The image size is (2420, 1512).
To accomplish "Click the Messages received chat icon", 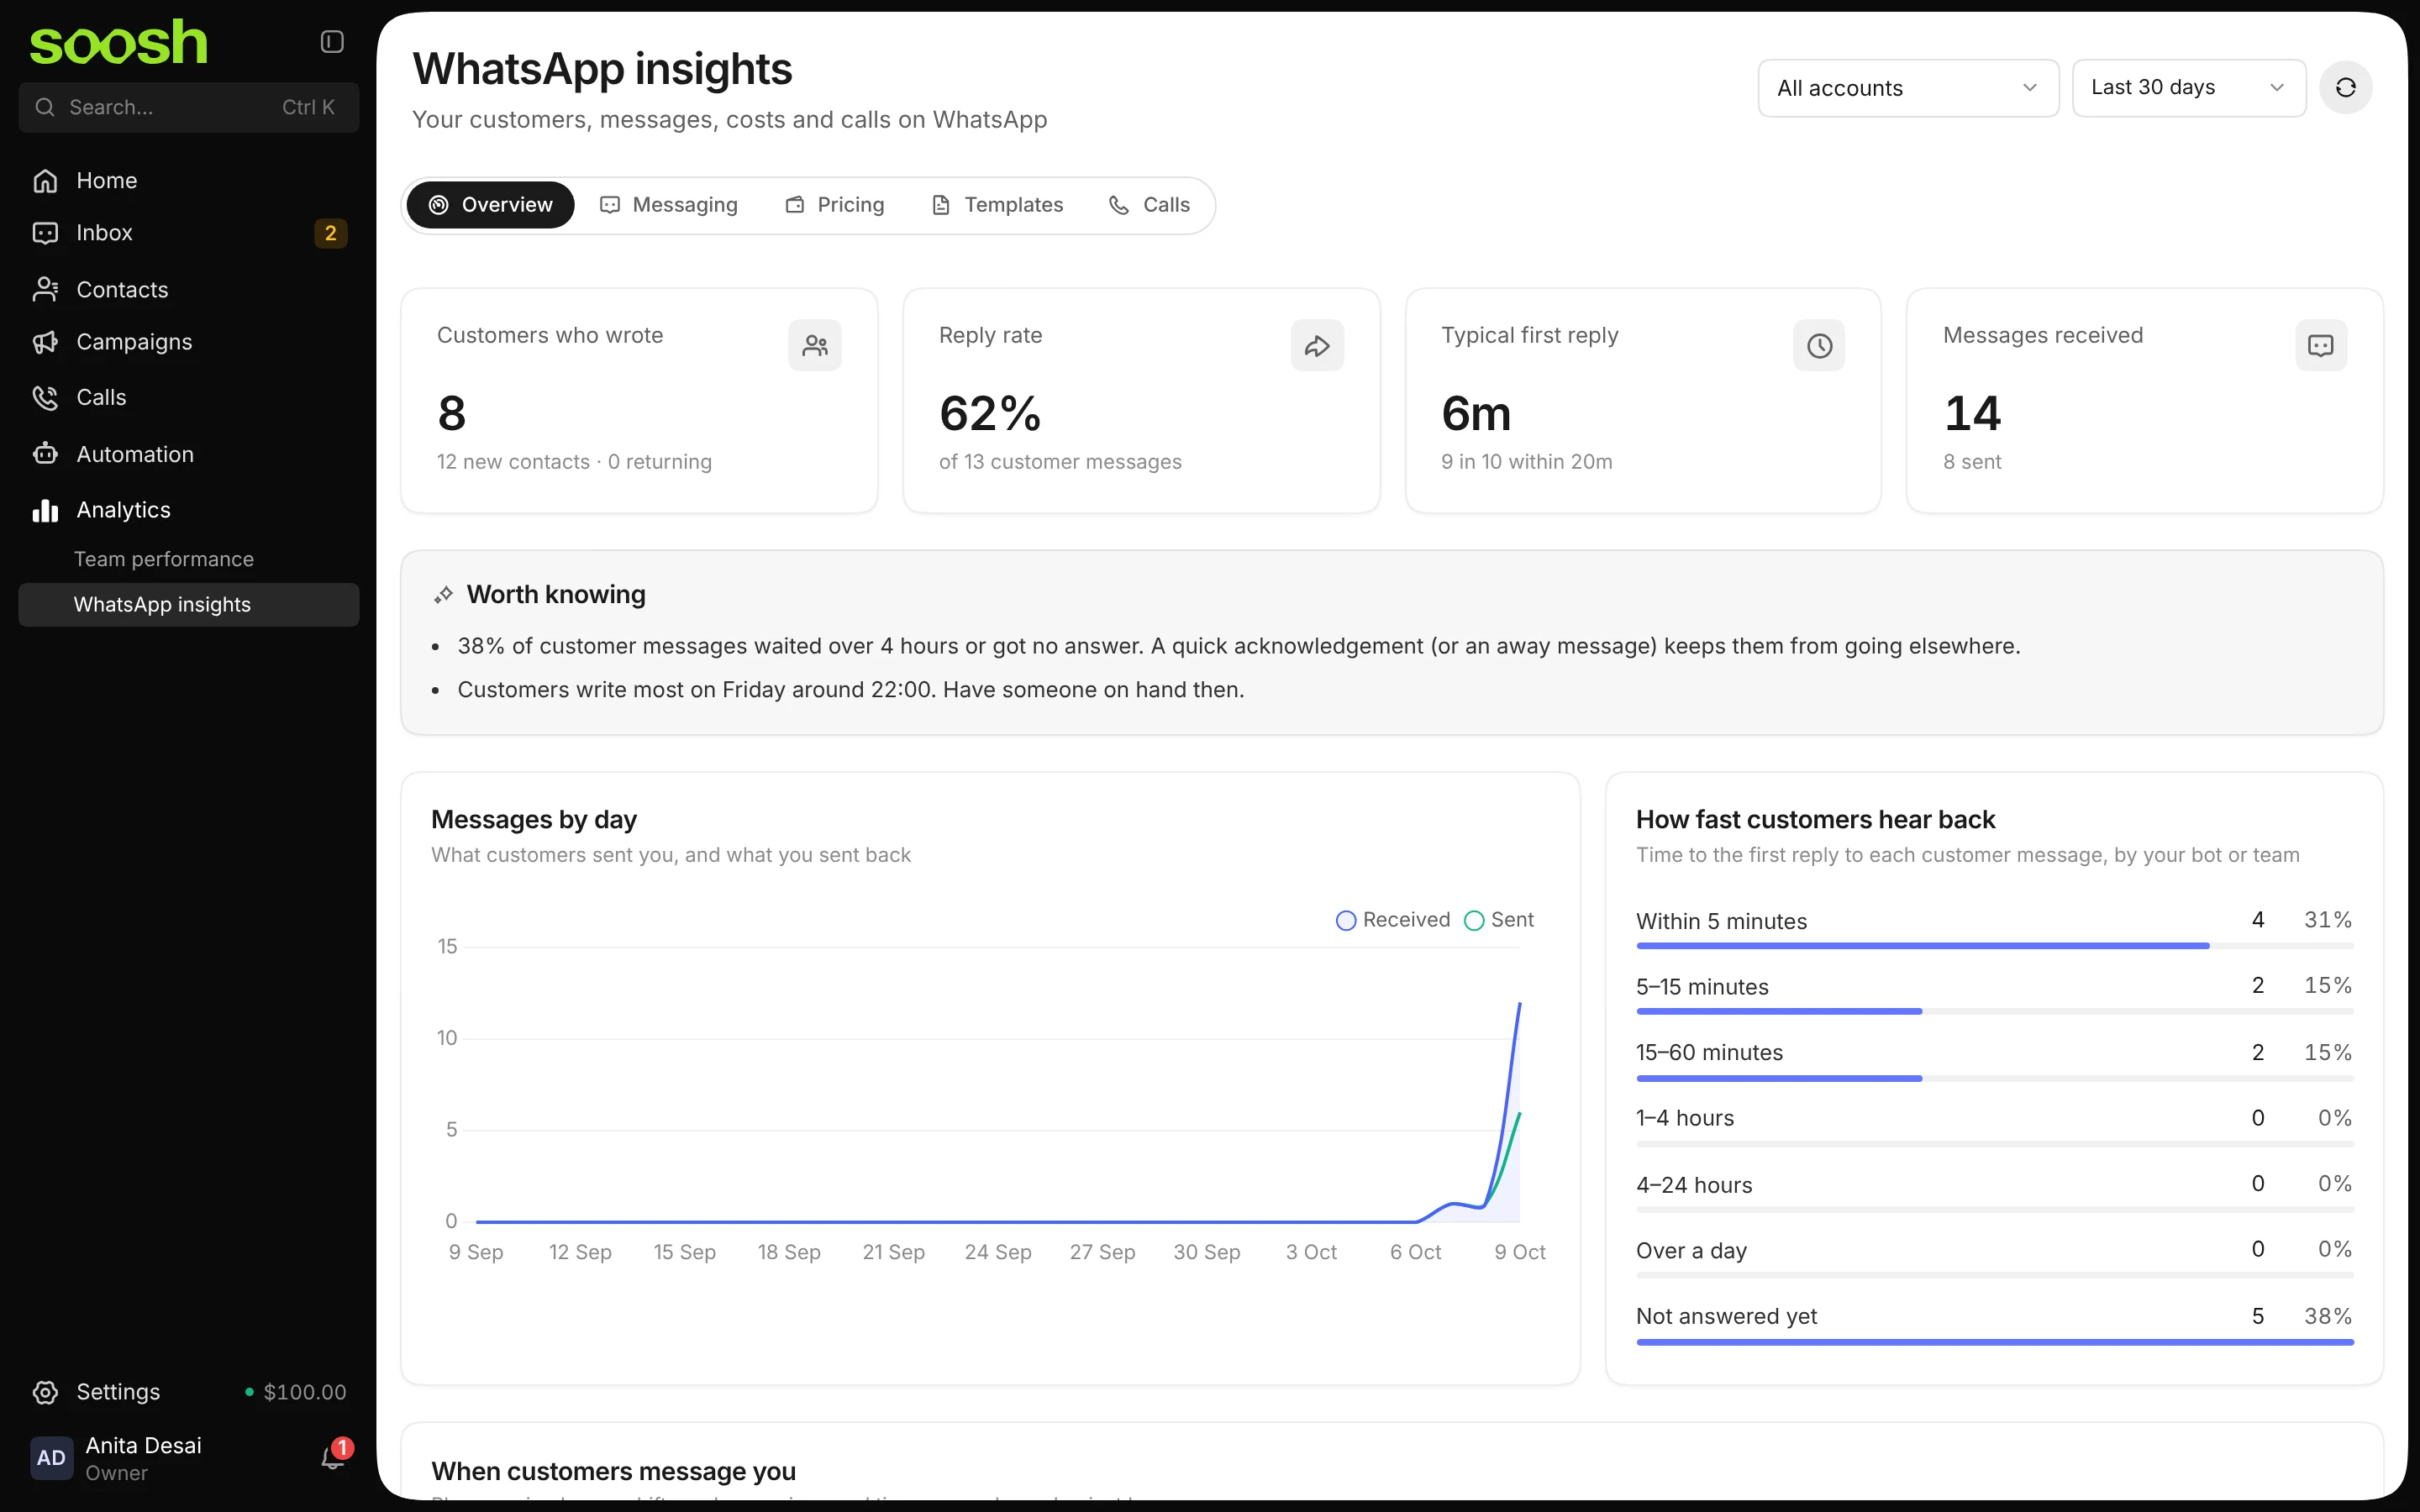I will pyautogui.click(x=2321, y=346).
